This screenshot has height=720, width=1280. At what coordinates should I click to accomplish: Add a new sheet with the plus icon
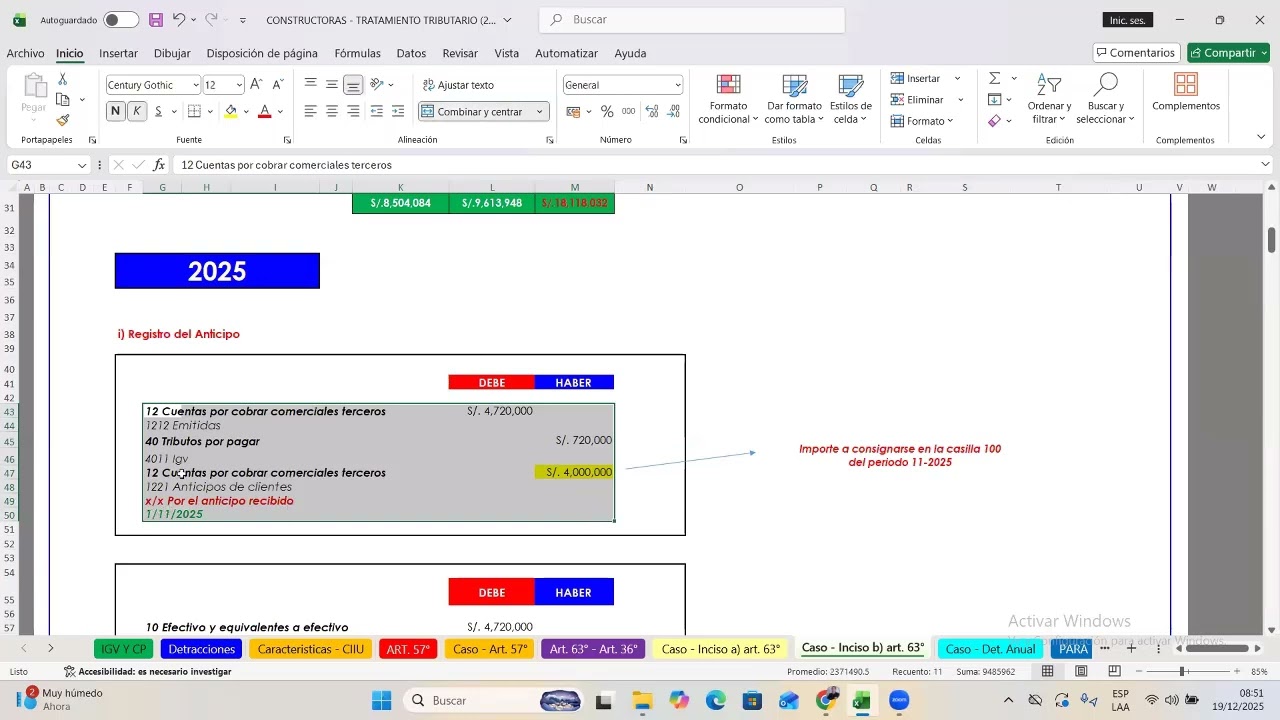pyautogui.click(x=1131, y=649)
